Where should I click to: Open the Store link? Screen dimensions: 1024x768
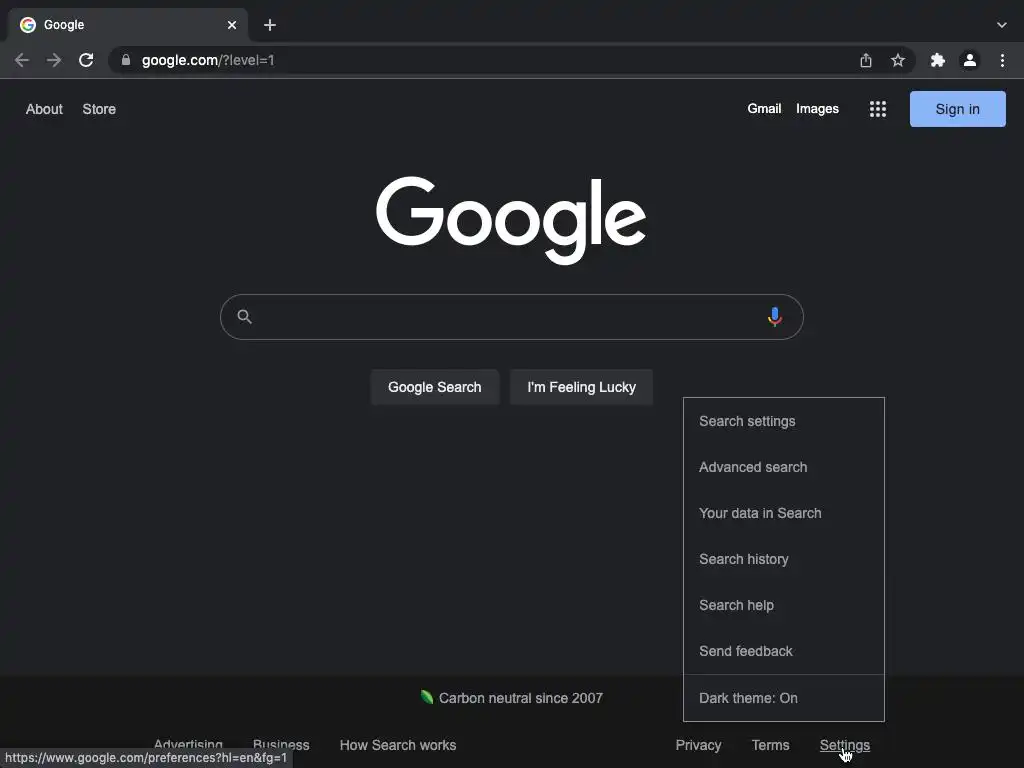click(x=99, y=109)
